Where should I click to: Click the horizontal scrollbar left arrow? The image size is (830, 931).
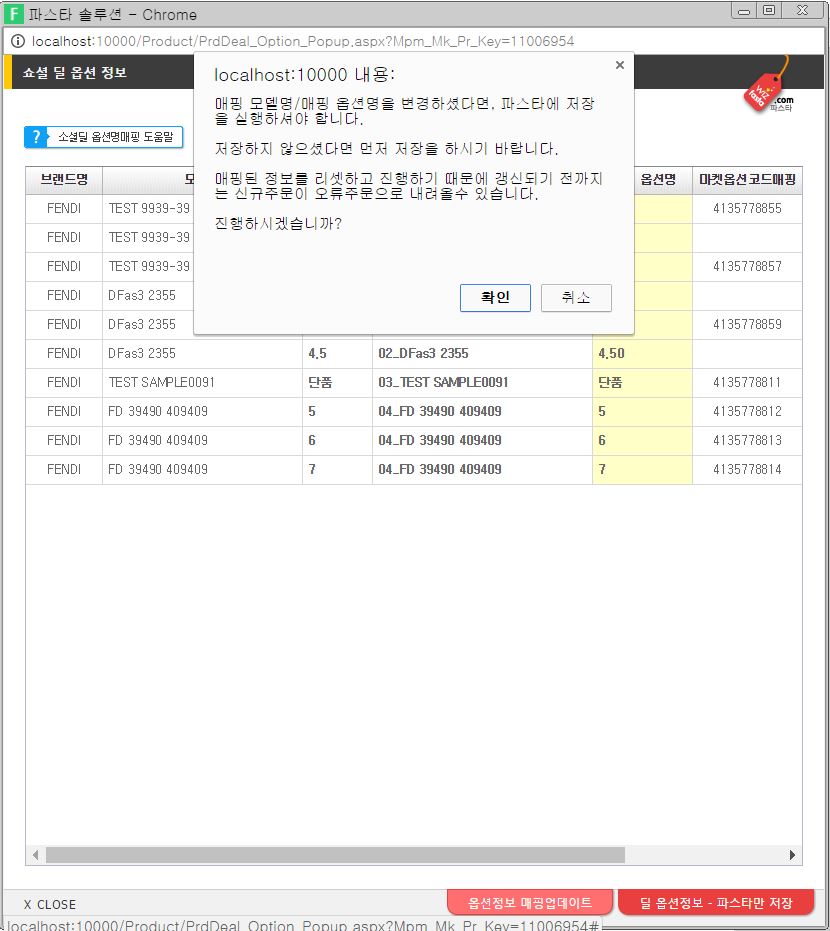[36, 855]
